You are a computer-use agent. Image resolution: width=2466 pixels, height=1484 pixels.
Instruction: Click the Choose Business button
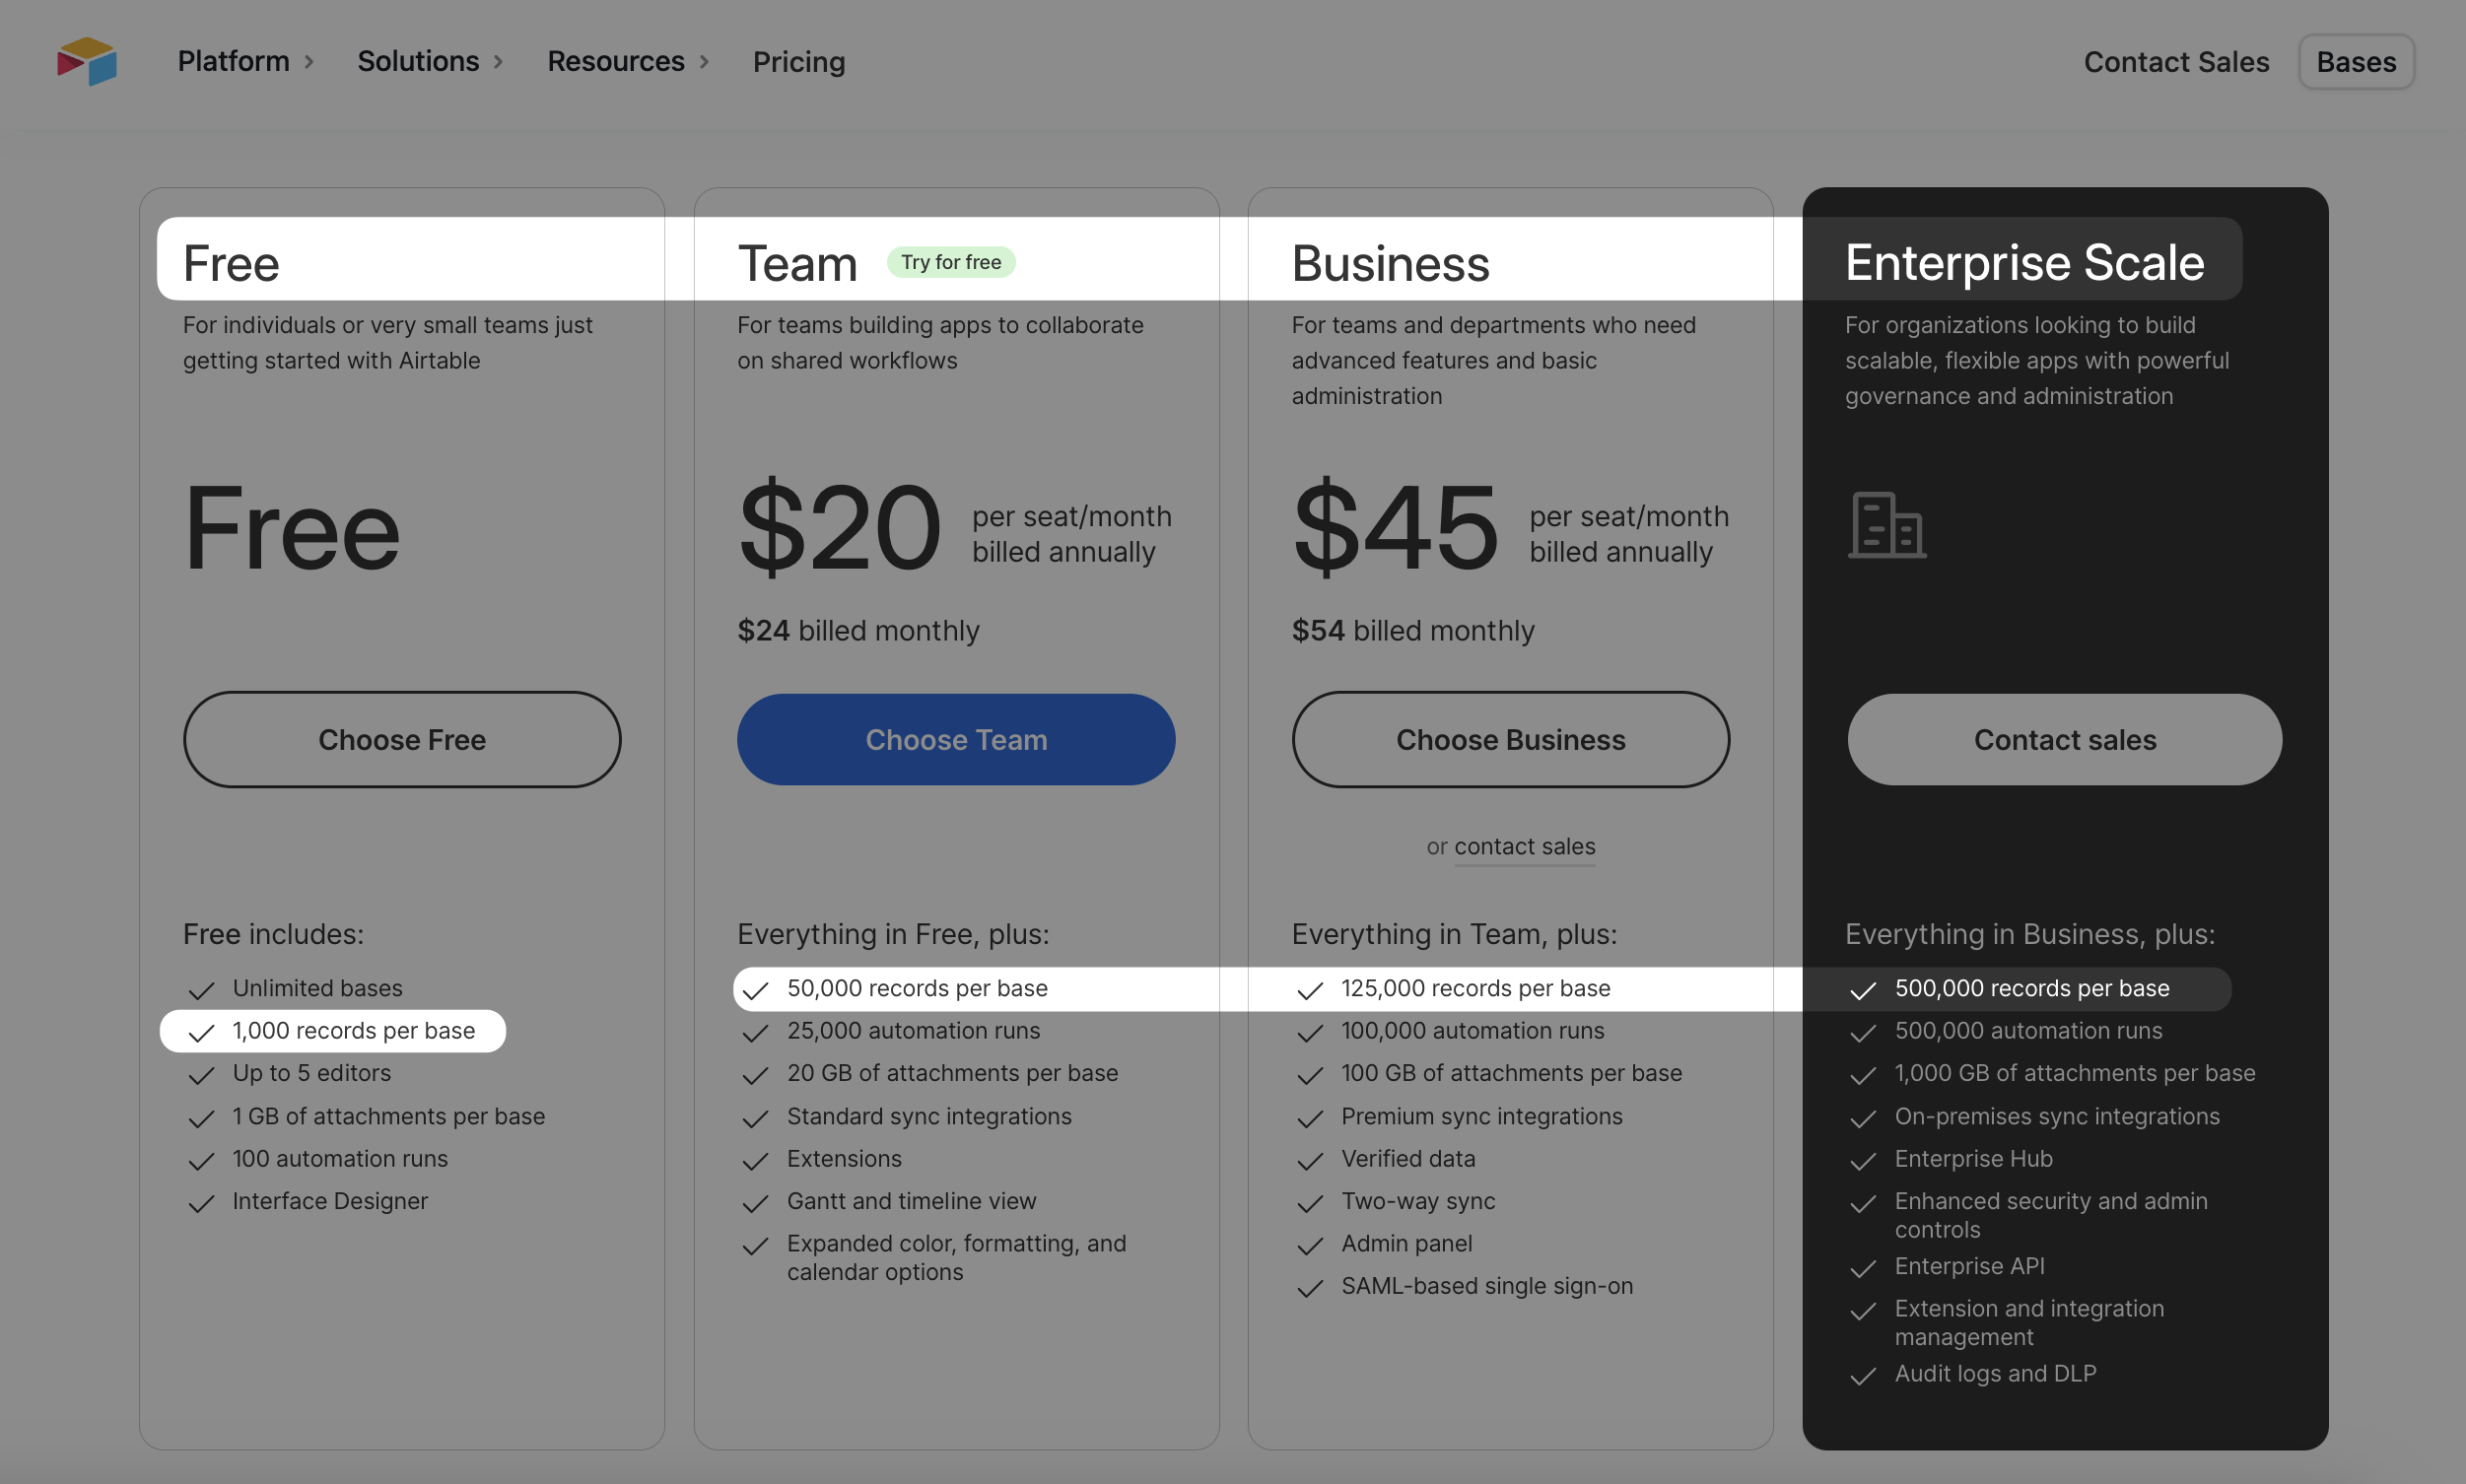click(1510, 740)
